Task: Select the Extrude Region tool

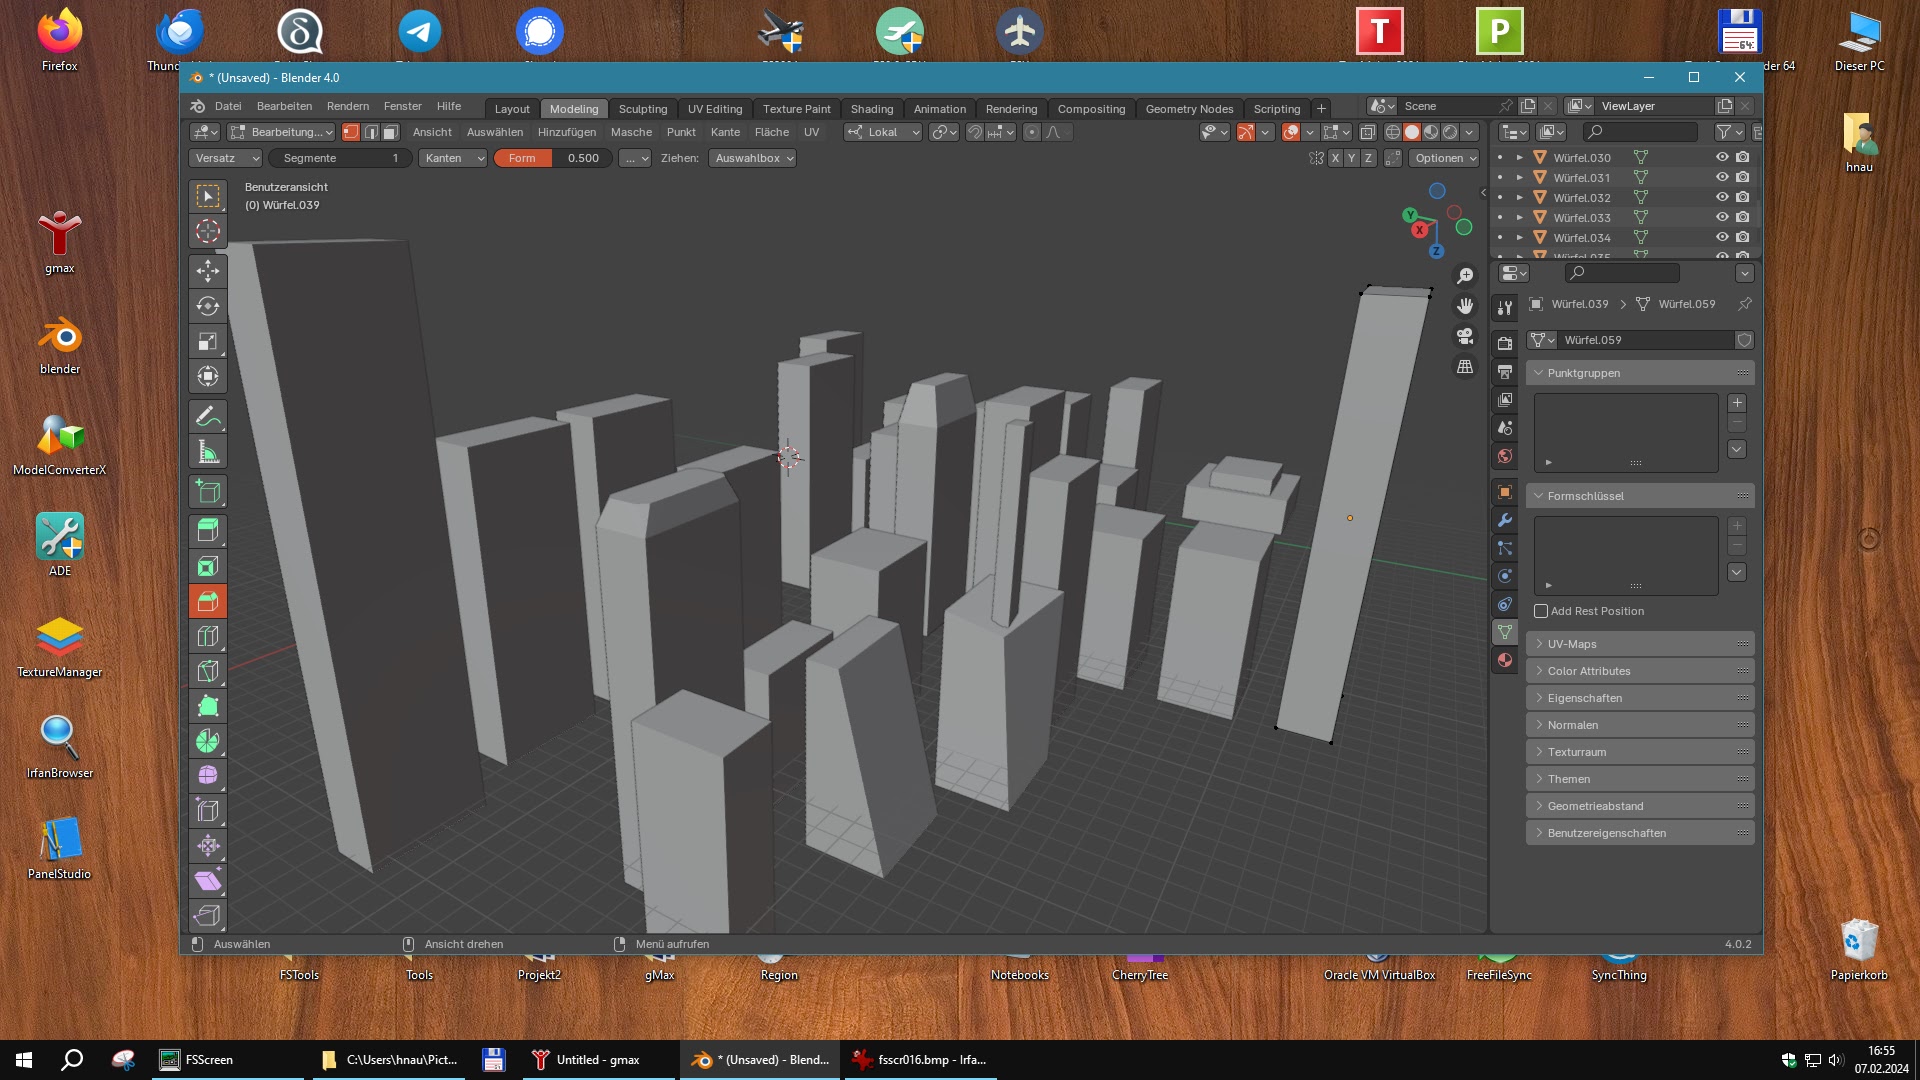Action: point(208,531)
